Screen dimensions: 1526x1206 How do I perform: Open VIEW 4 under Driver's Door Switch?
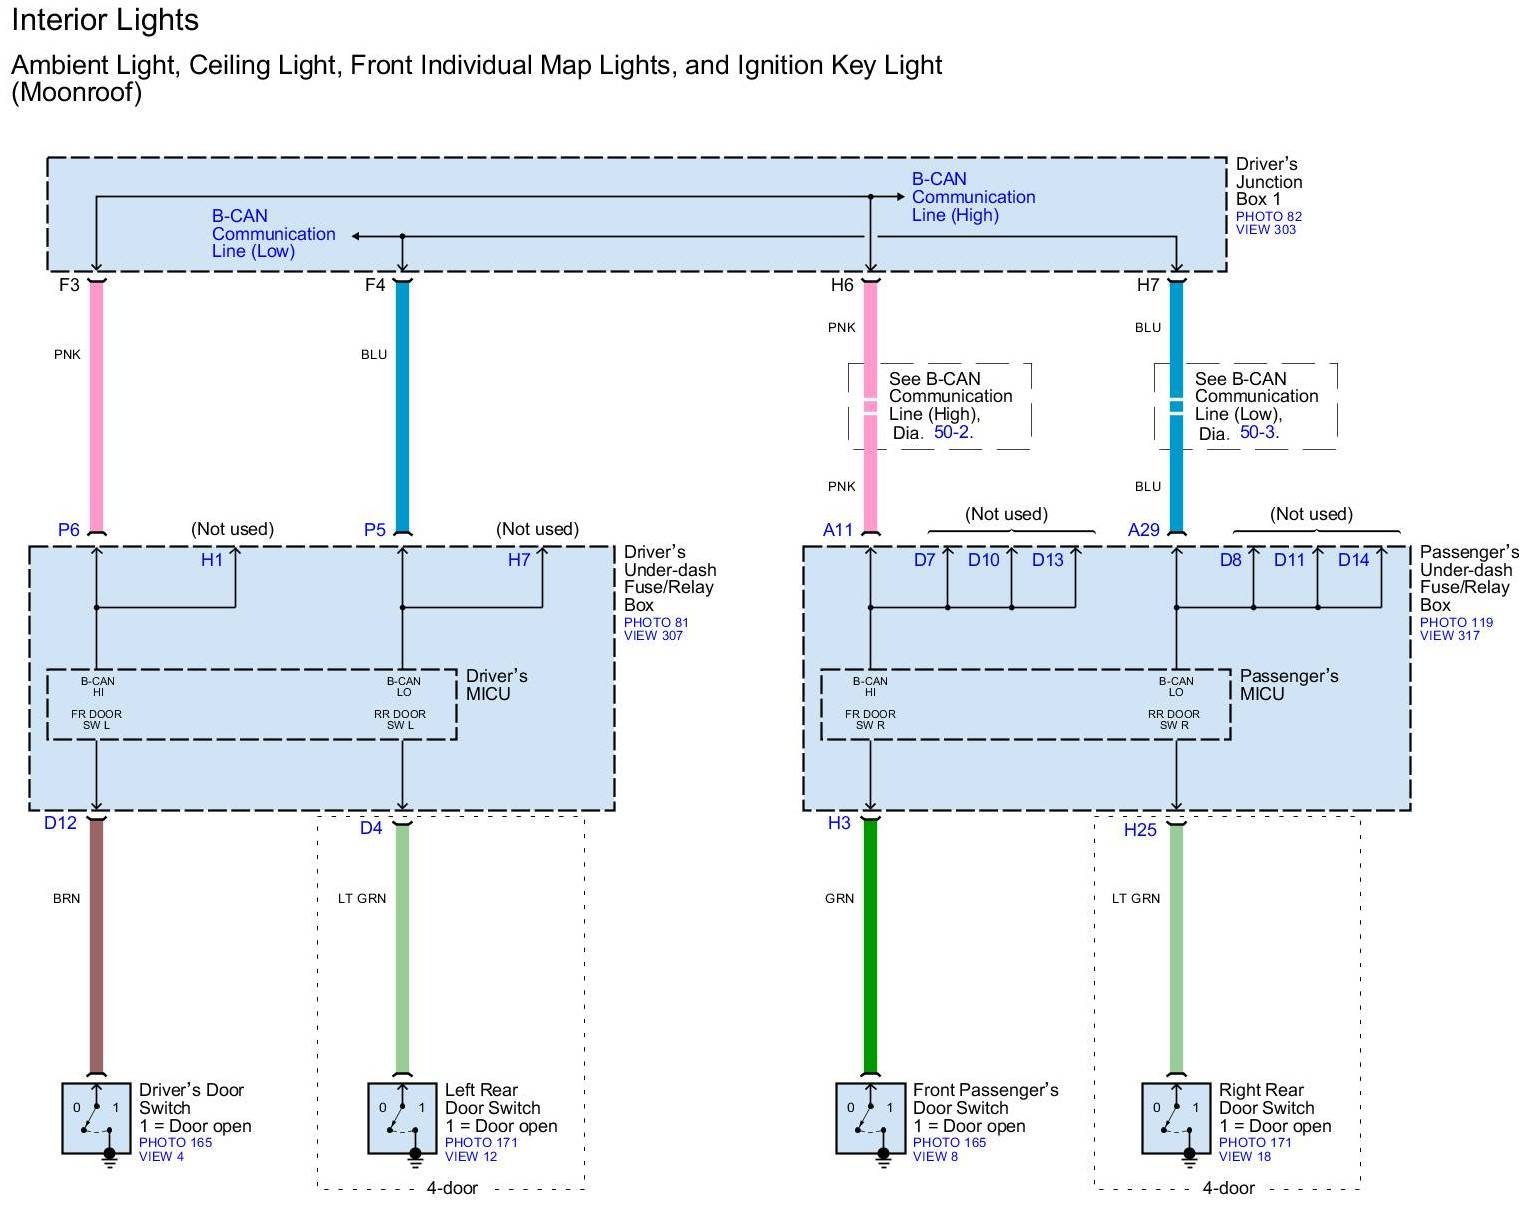point(161,1157)
